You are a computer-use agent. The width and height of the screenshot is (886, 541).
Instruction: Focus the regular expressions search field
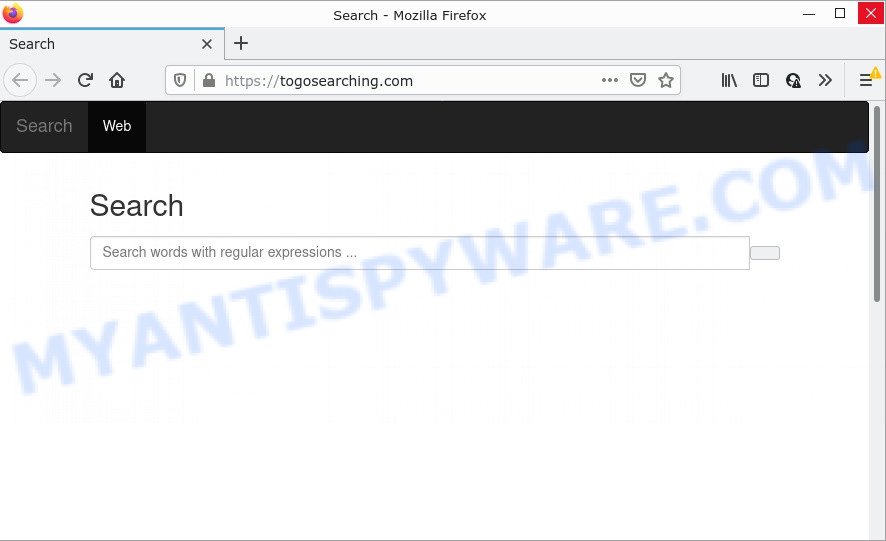point(420,253)
